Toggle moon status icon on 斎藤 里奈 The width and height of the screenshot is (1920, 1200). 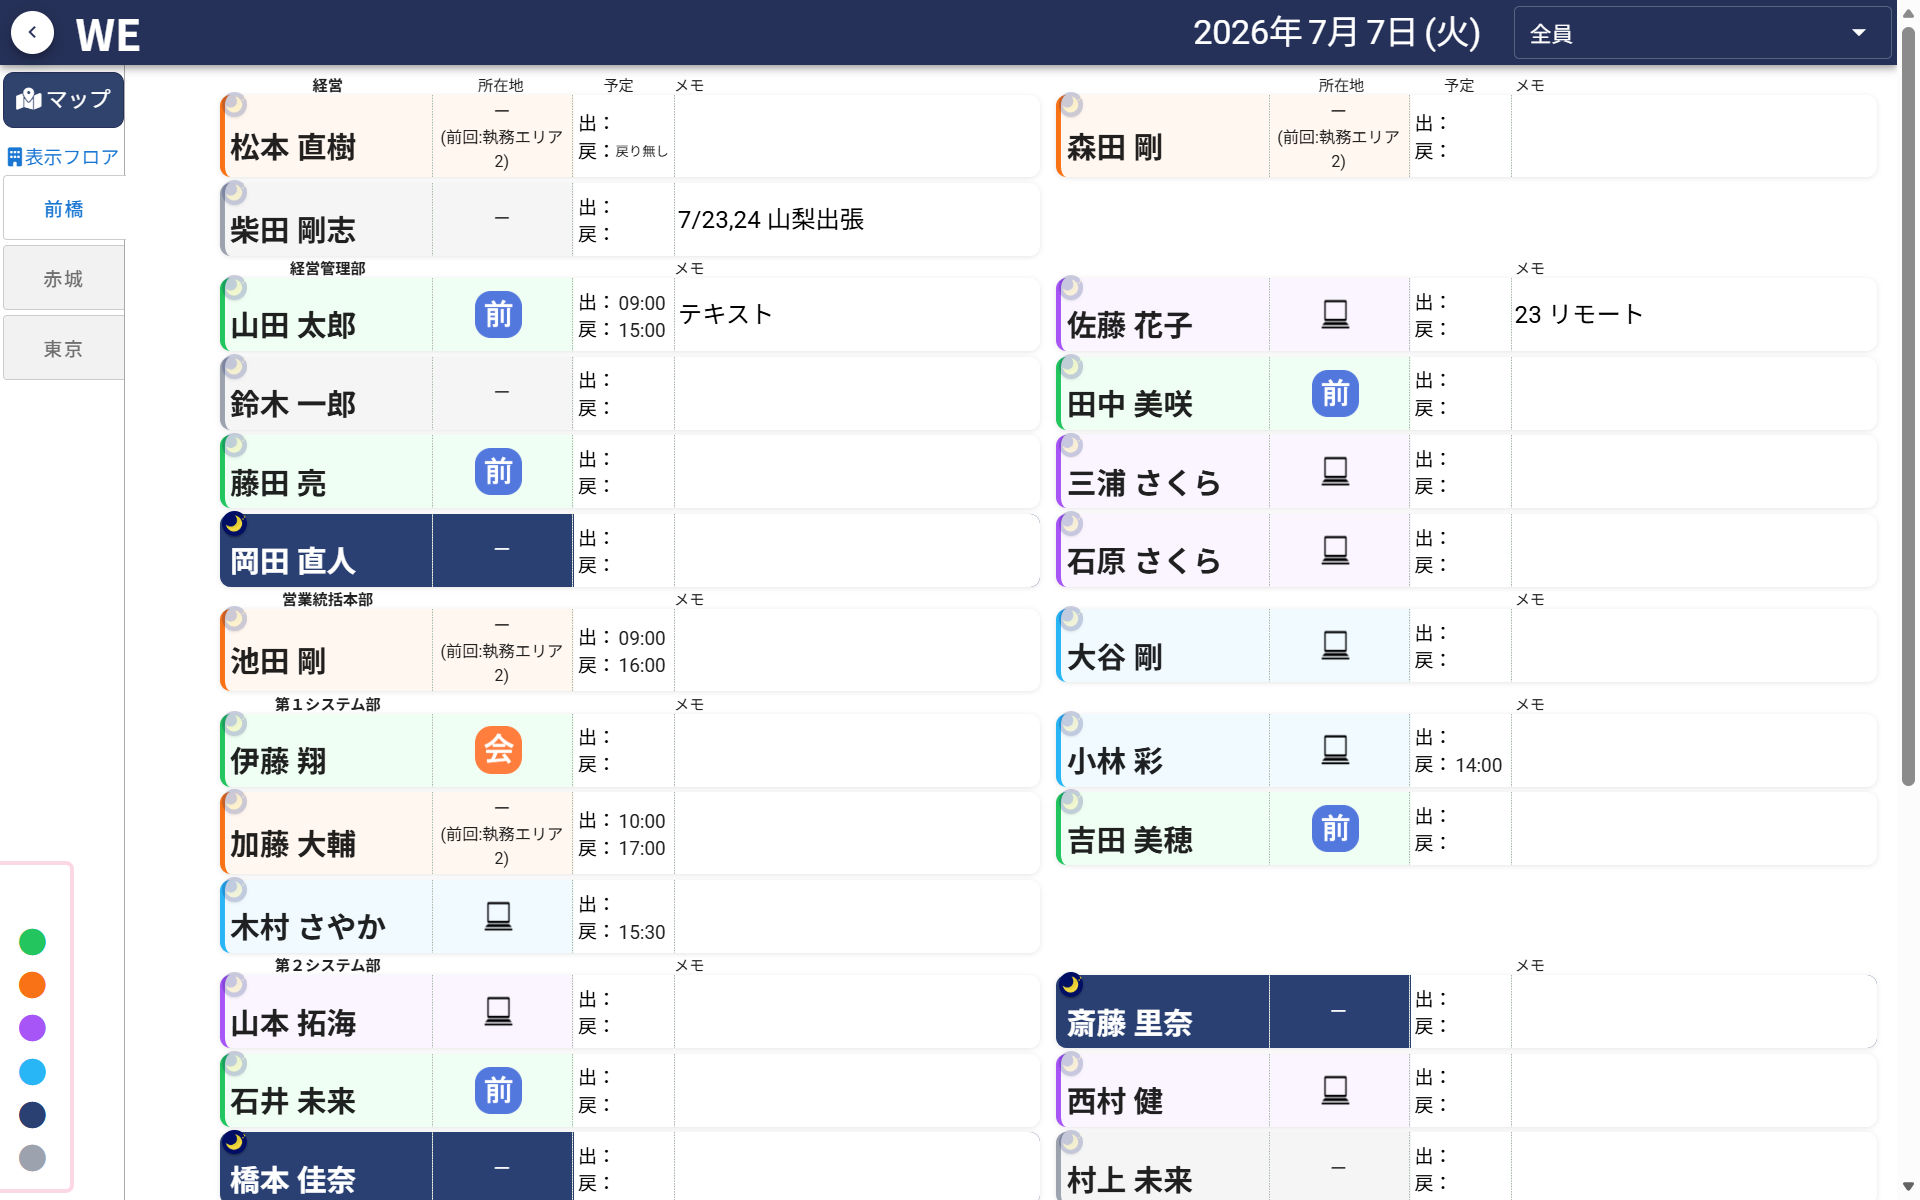click(x=1071, y=984)
